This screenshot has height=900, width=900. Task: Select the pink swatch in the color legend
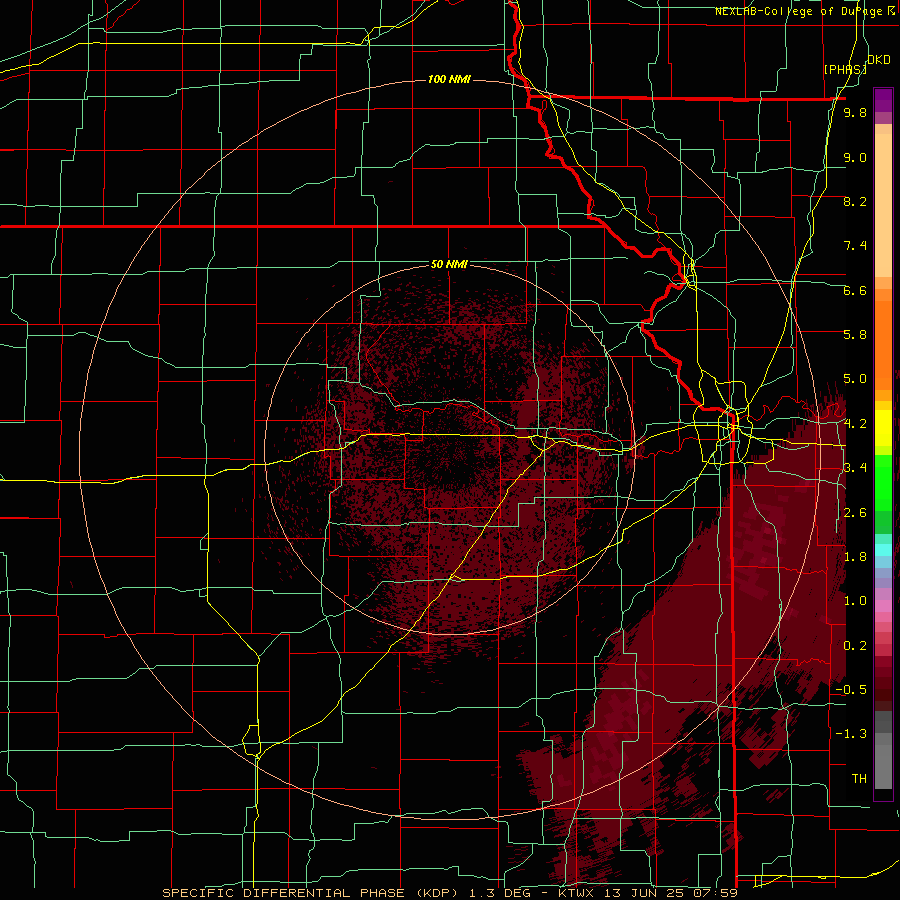883,607
